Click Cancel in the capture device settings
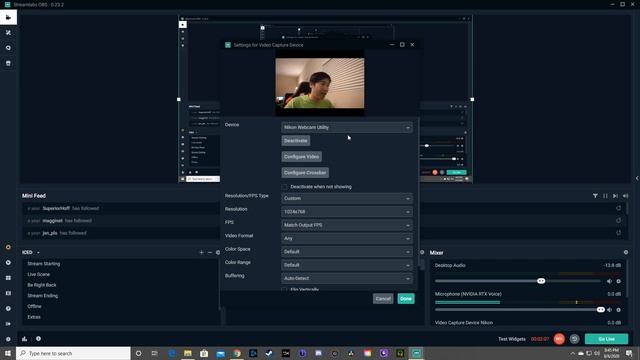The height and width of the screenshot is (360, 640). tap(383, 299)
